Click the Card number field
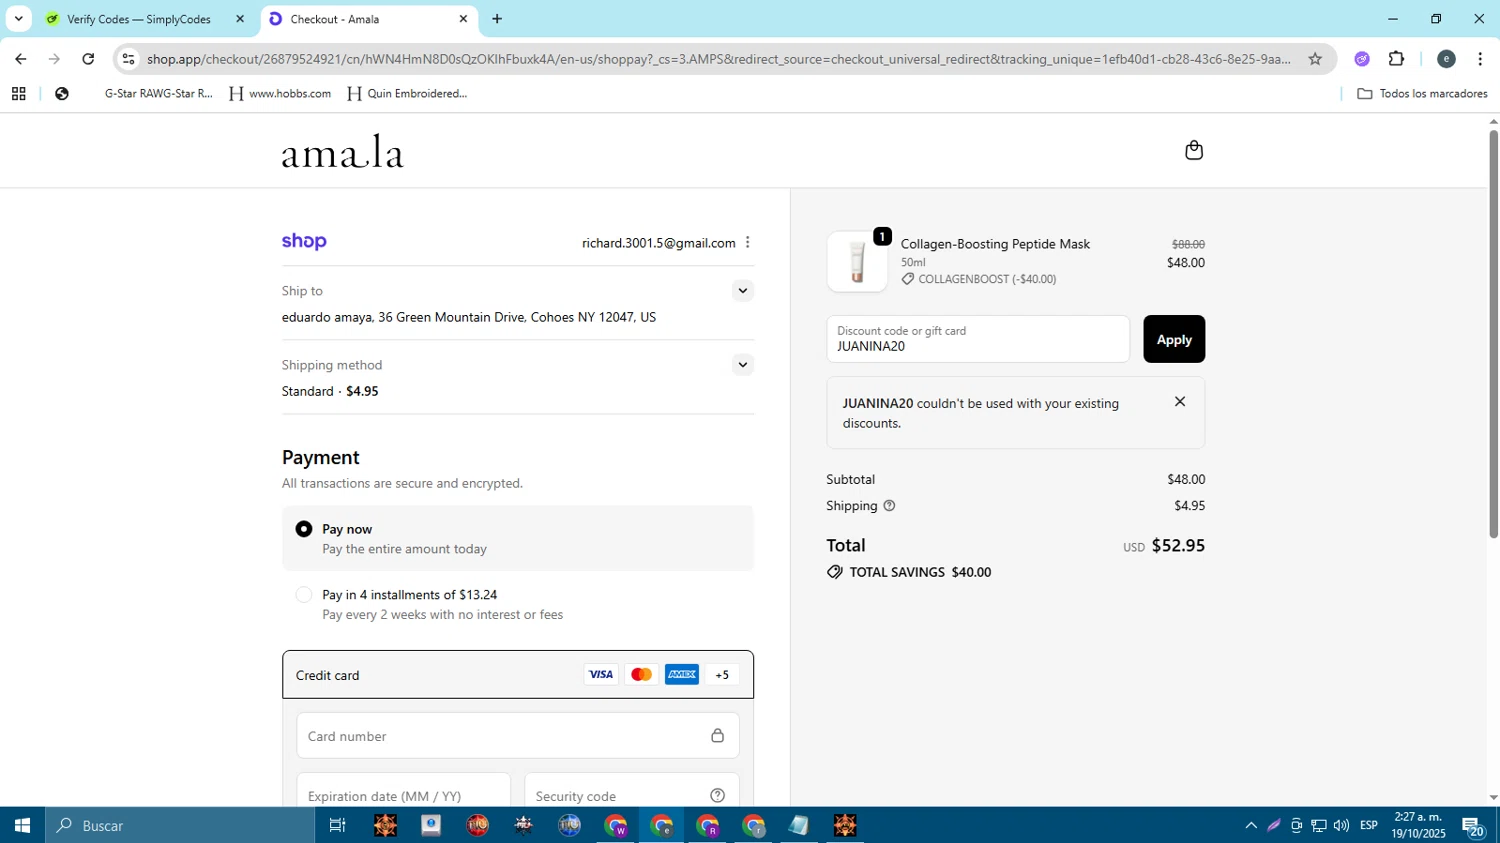The image size is (1500, 843). pyautogui.click(x=518, y=736)
